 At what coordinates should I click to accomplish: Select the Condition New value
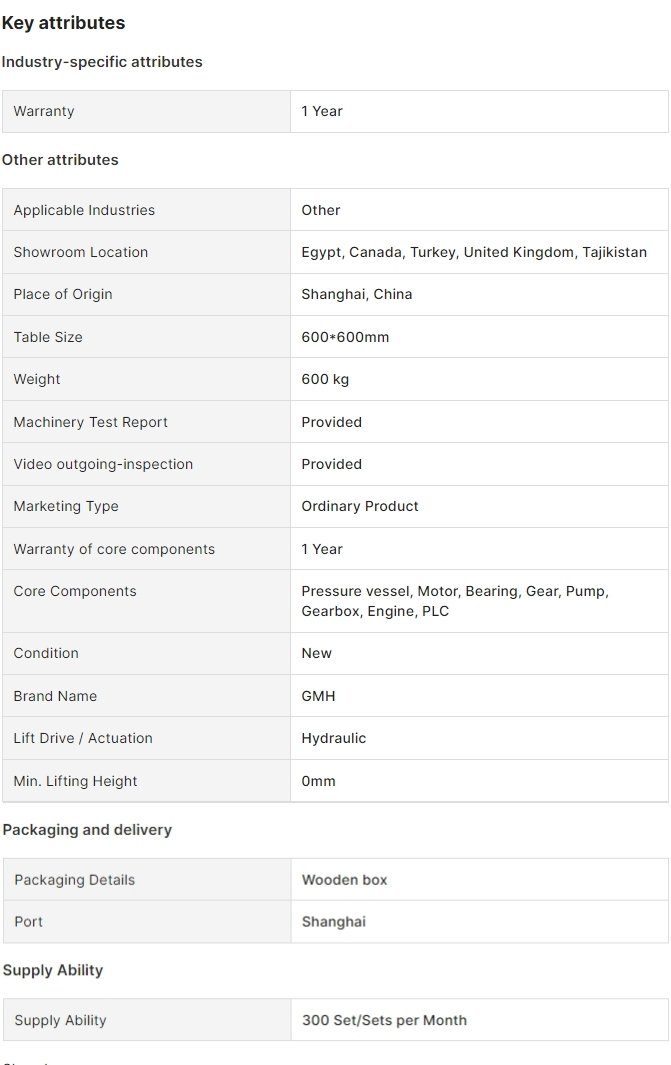coord(316,653)
